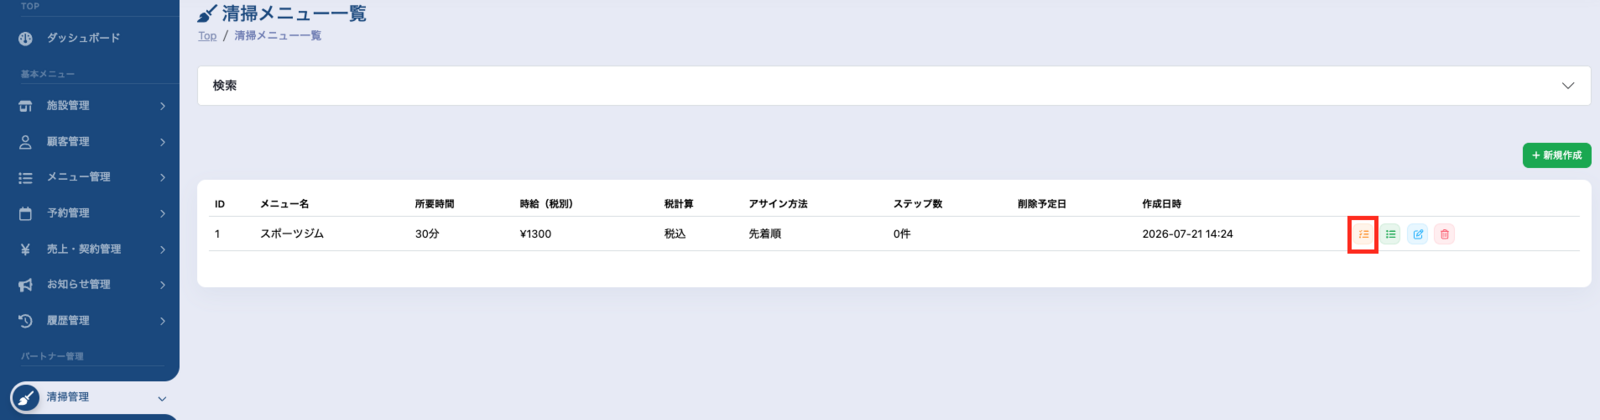
Task: Delete スポーツジム using the red trash icon
Action: point(1444,234)
